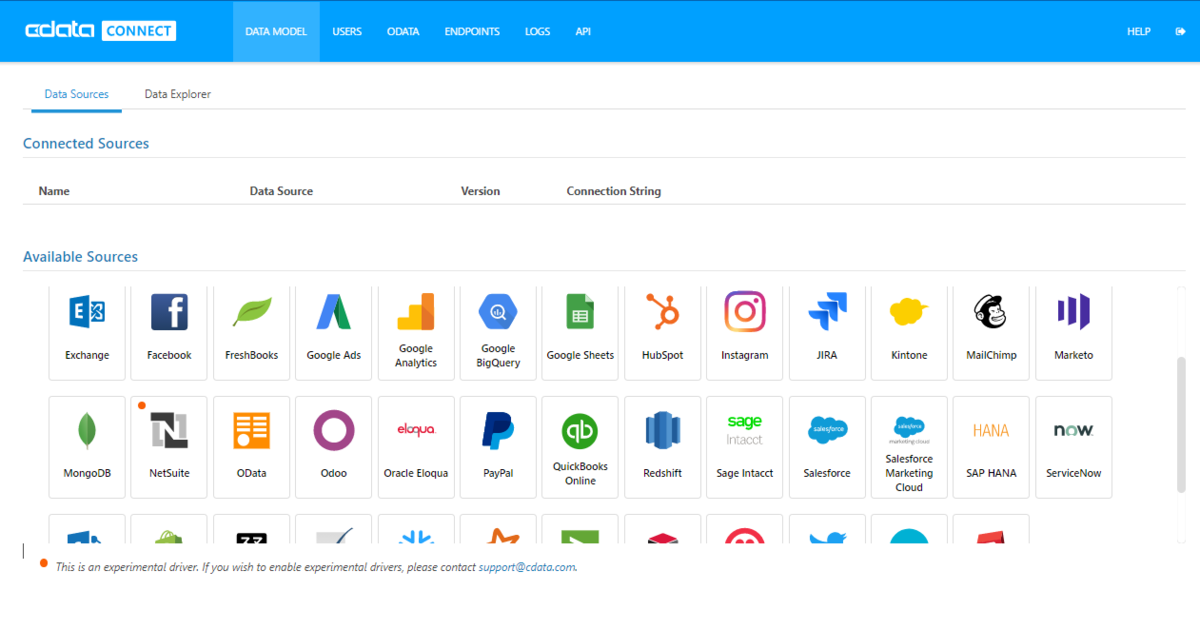Image resolution: width=1200 pixels, height=630 pixels.
Task: Pick the QuickBooks Online source
Action: click(x=580, y=447)
